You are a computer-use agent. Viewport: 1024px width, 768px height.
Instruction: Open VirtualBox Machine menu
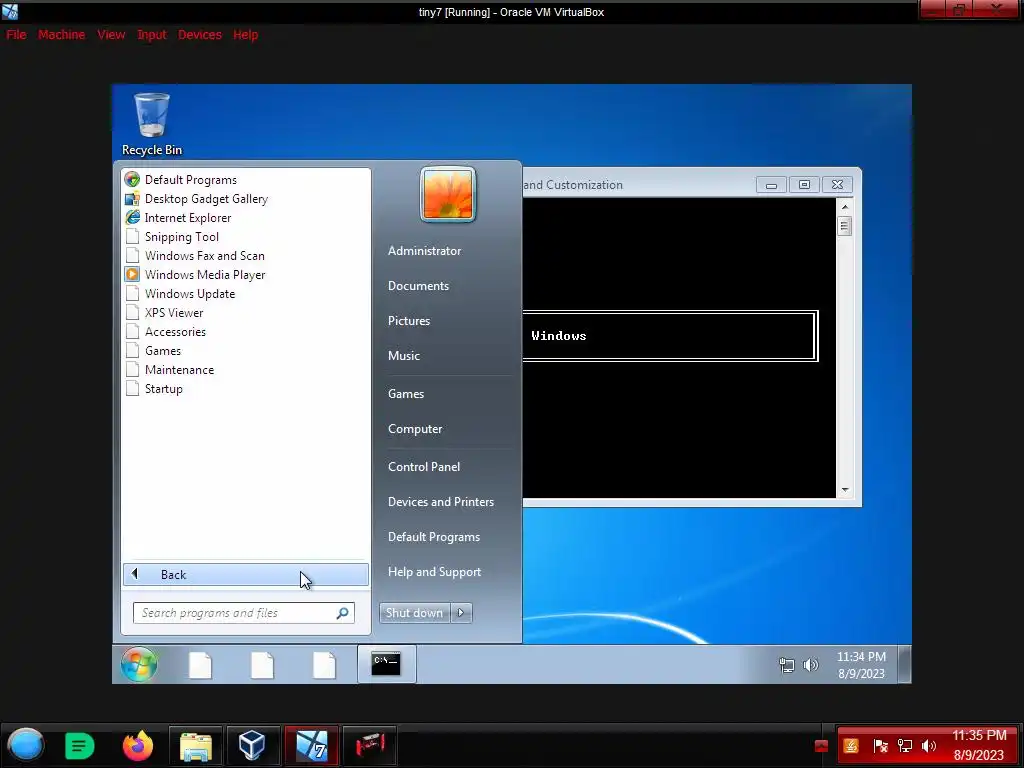pos(61,35)
